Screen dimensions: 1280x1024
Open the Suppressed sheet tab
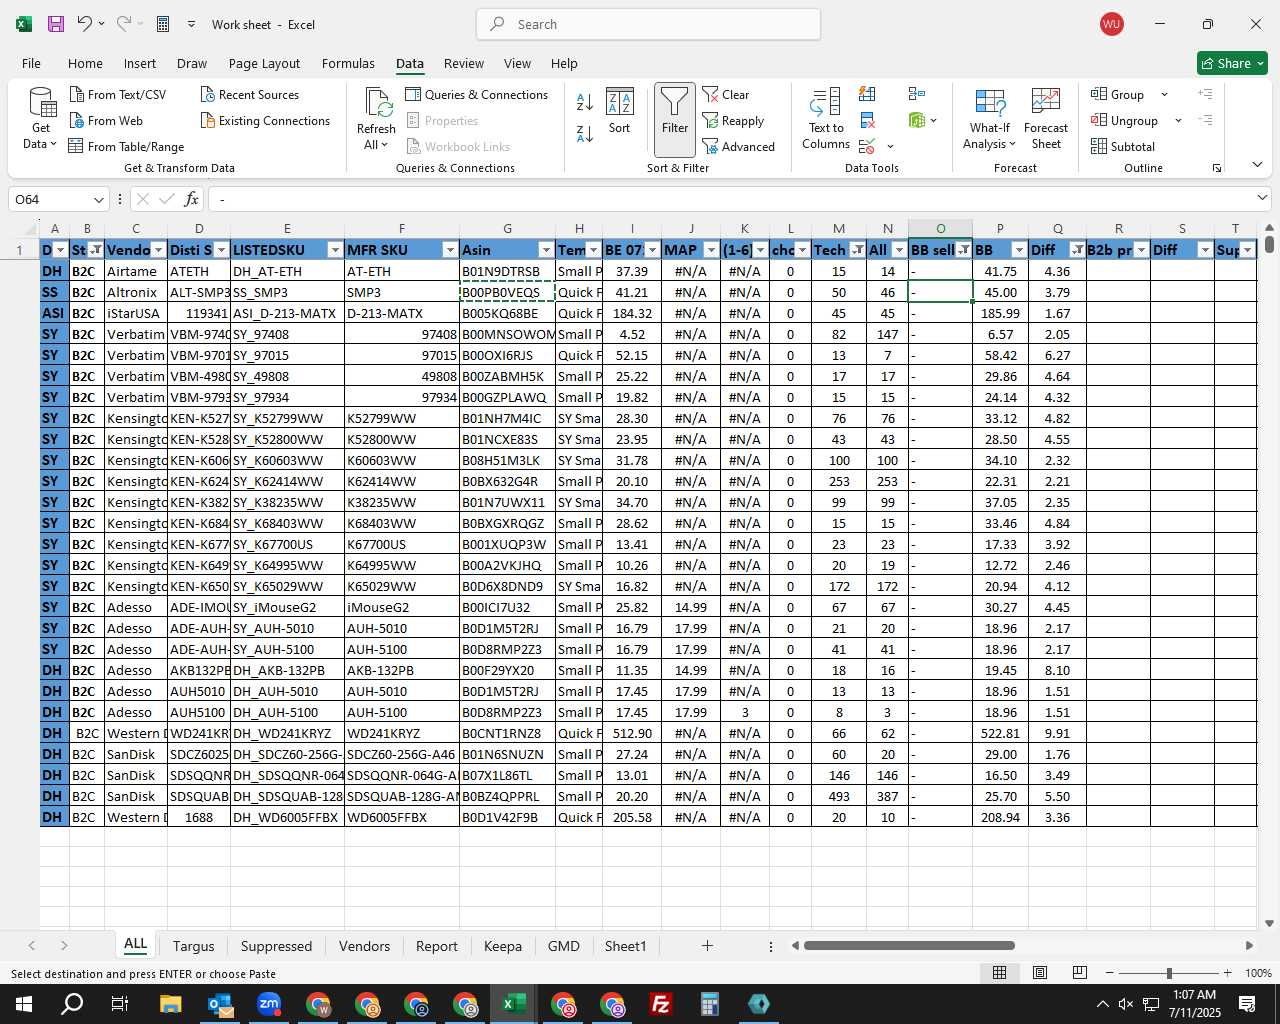(x=276, y=946)
